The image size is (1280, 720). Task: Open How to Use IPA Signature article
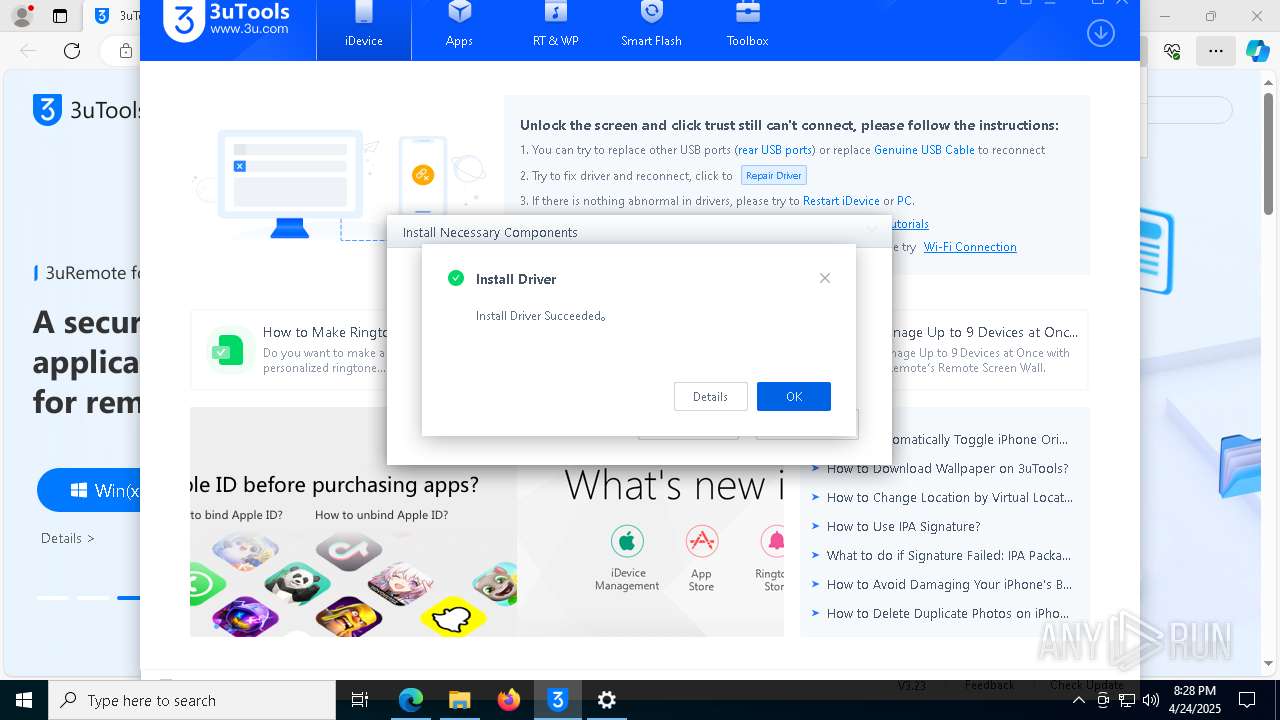(903, 526)
